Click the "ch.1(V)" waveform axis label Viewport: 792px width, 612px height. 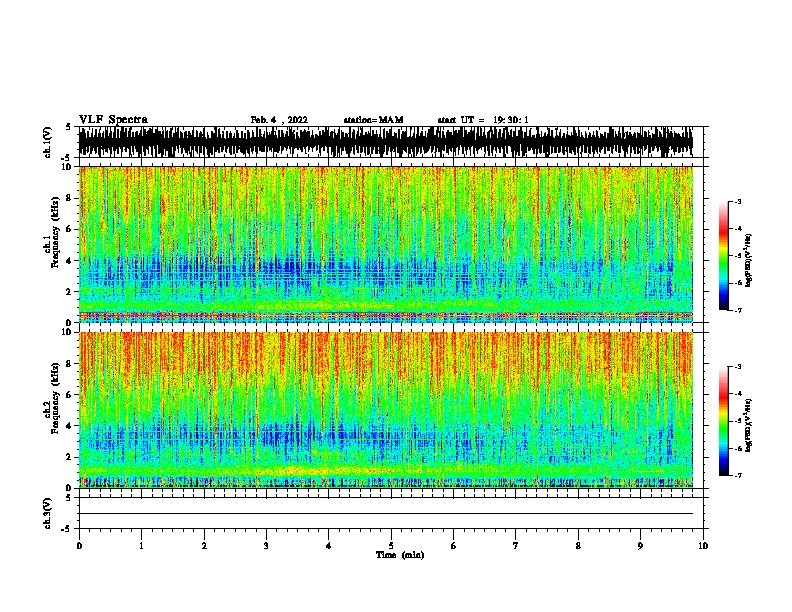(x=47, y=142)
